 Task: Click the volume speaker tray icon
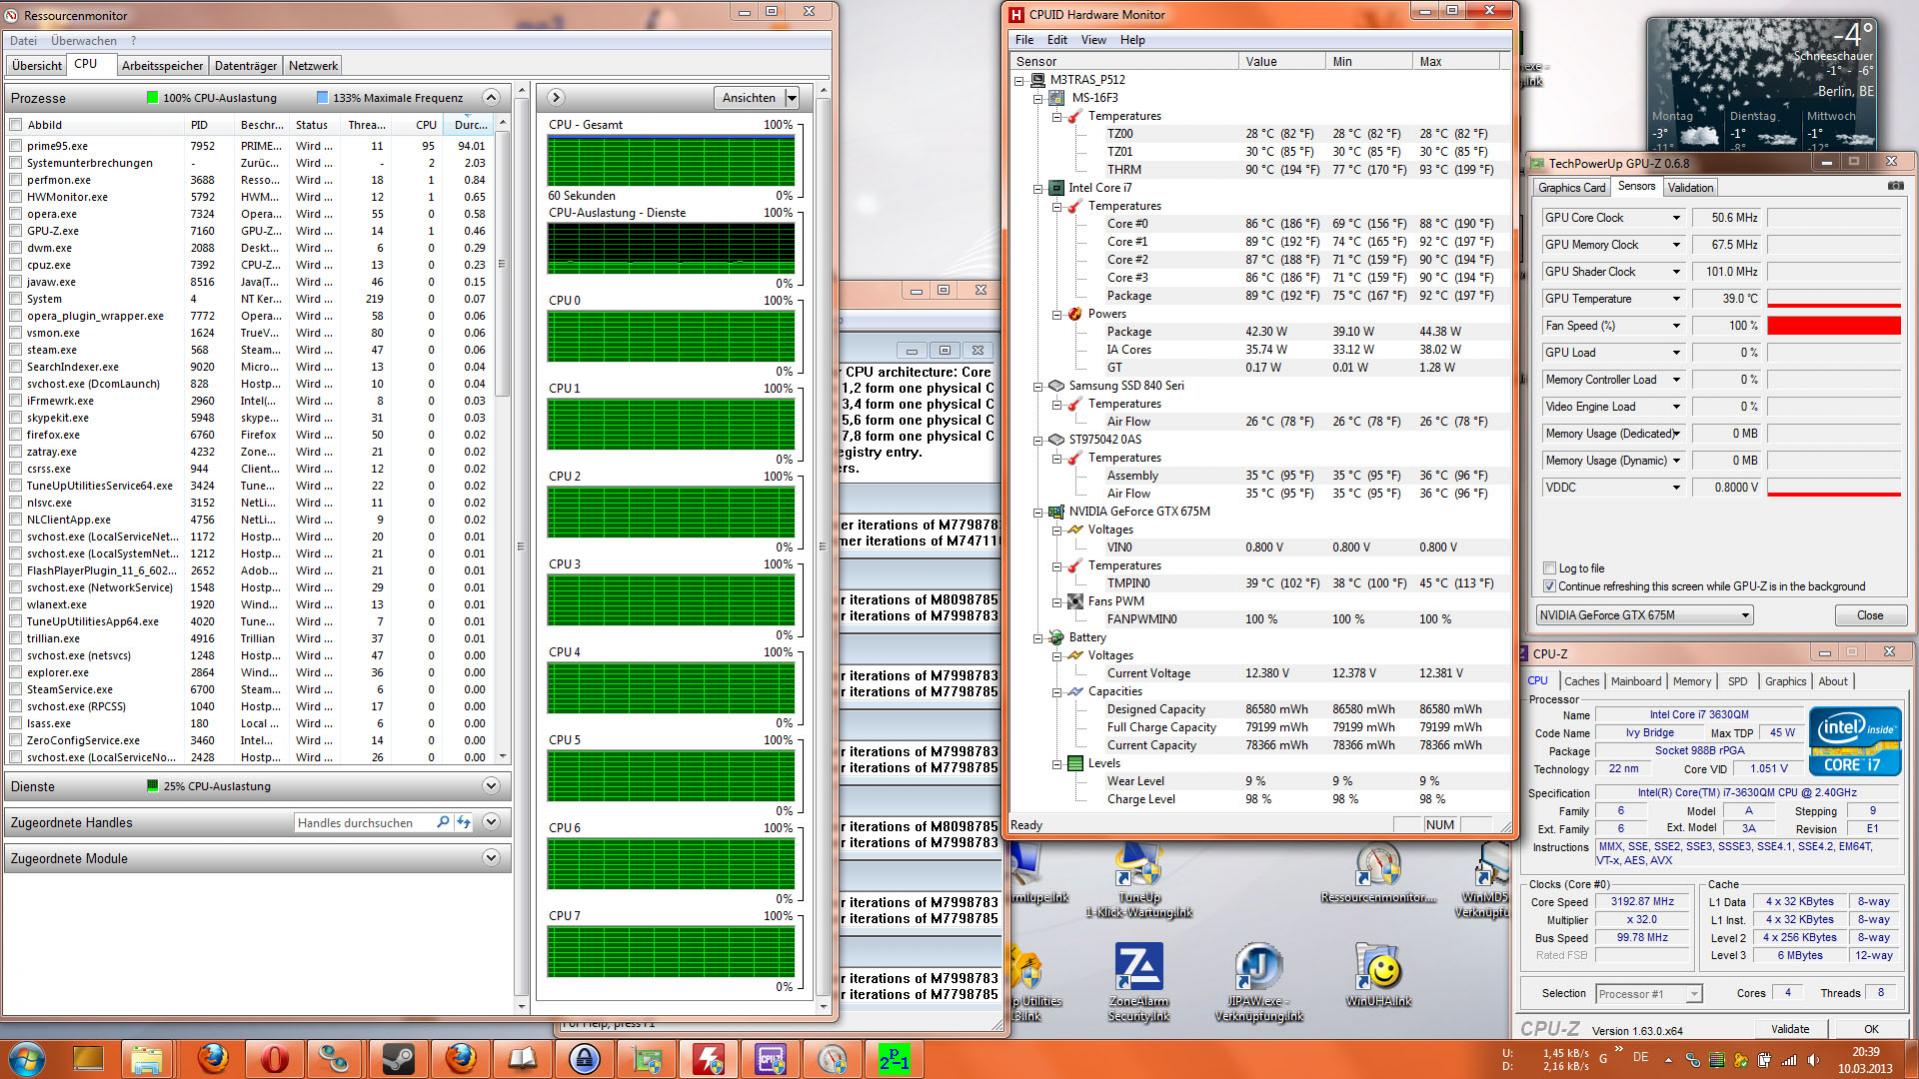(x=1812, y=1059)
